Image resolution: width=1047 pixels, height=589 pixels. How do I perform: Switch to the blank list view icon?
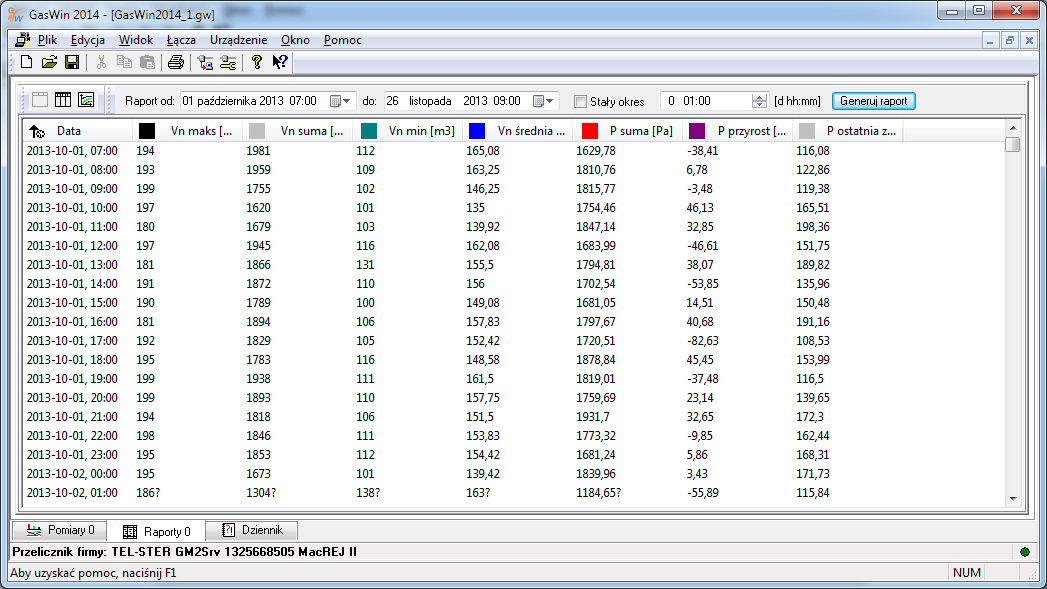pyautogui.click(x=40, y=100)
